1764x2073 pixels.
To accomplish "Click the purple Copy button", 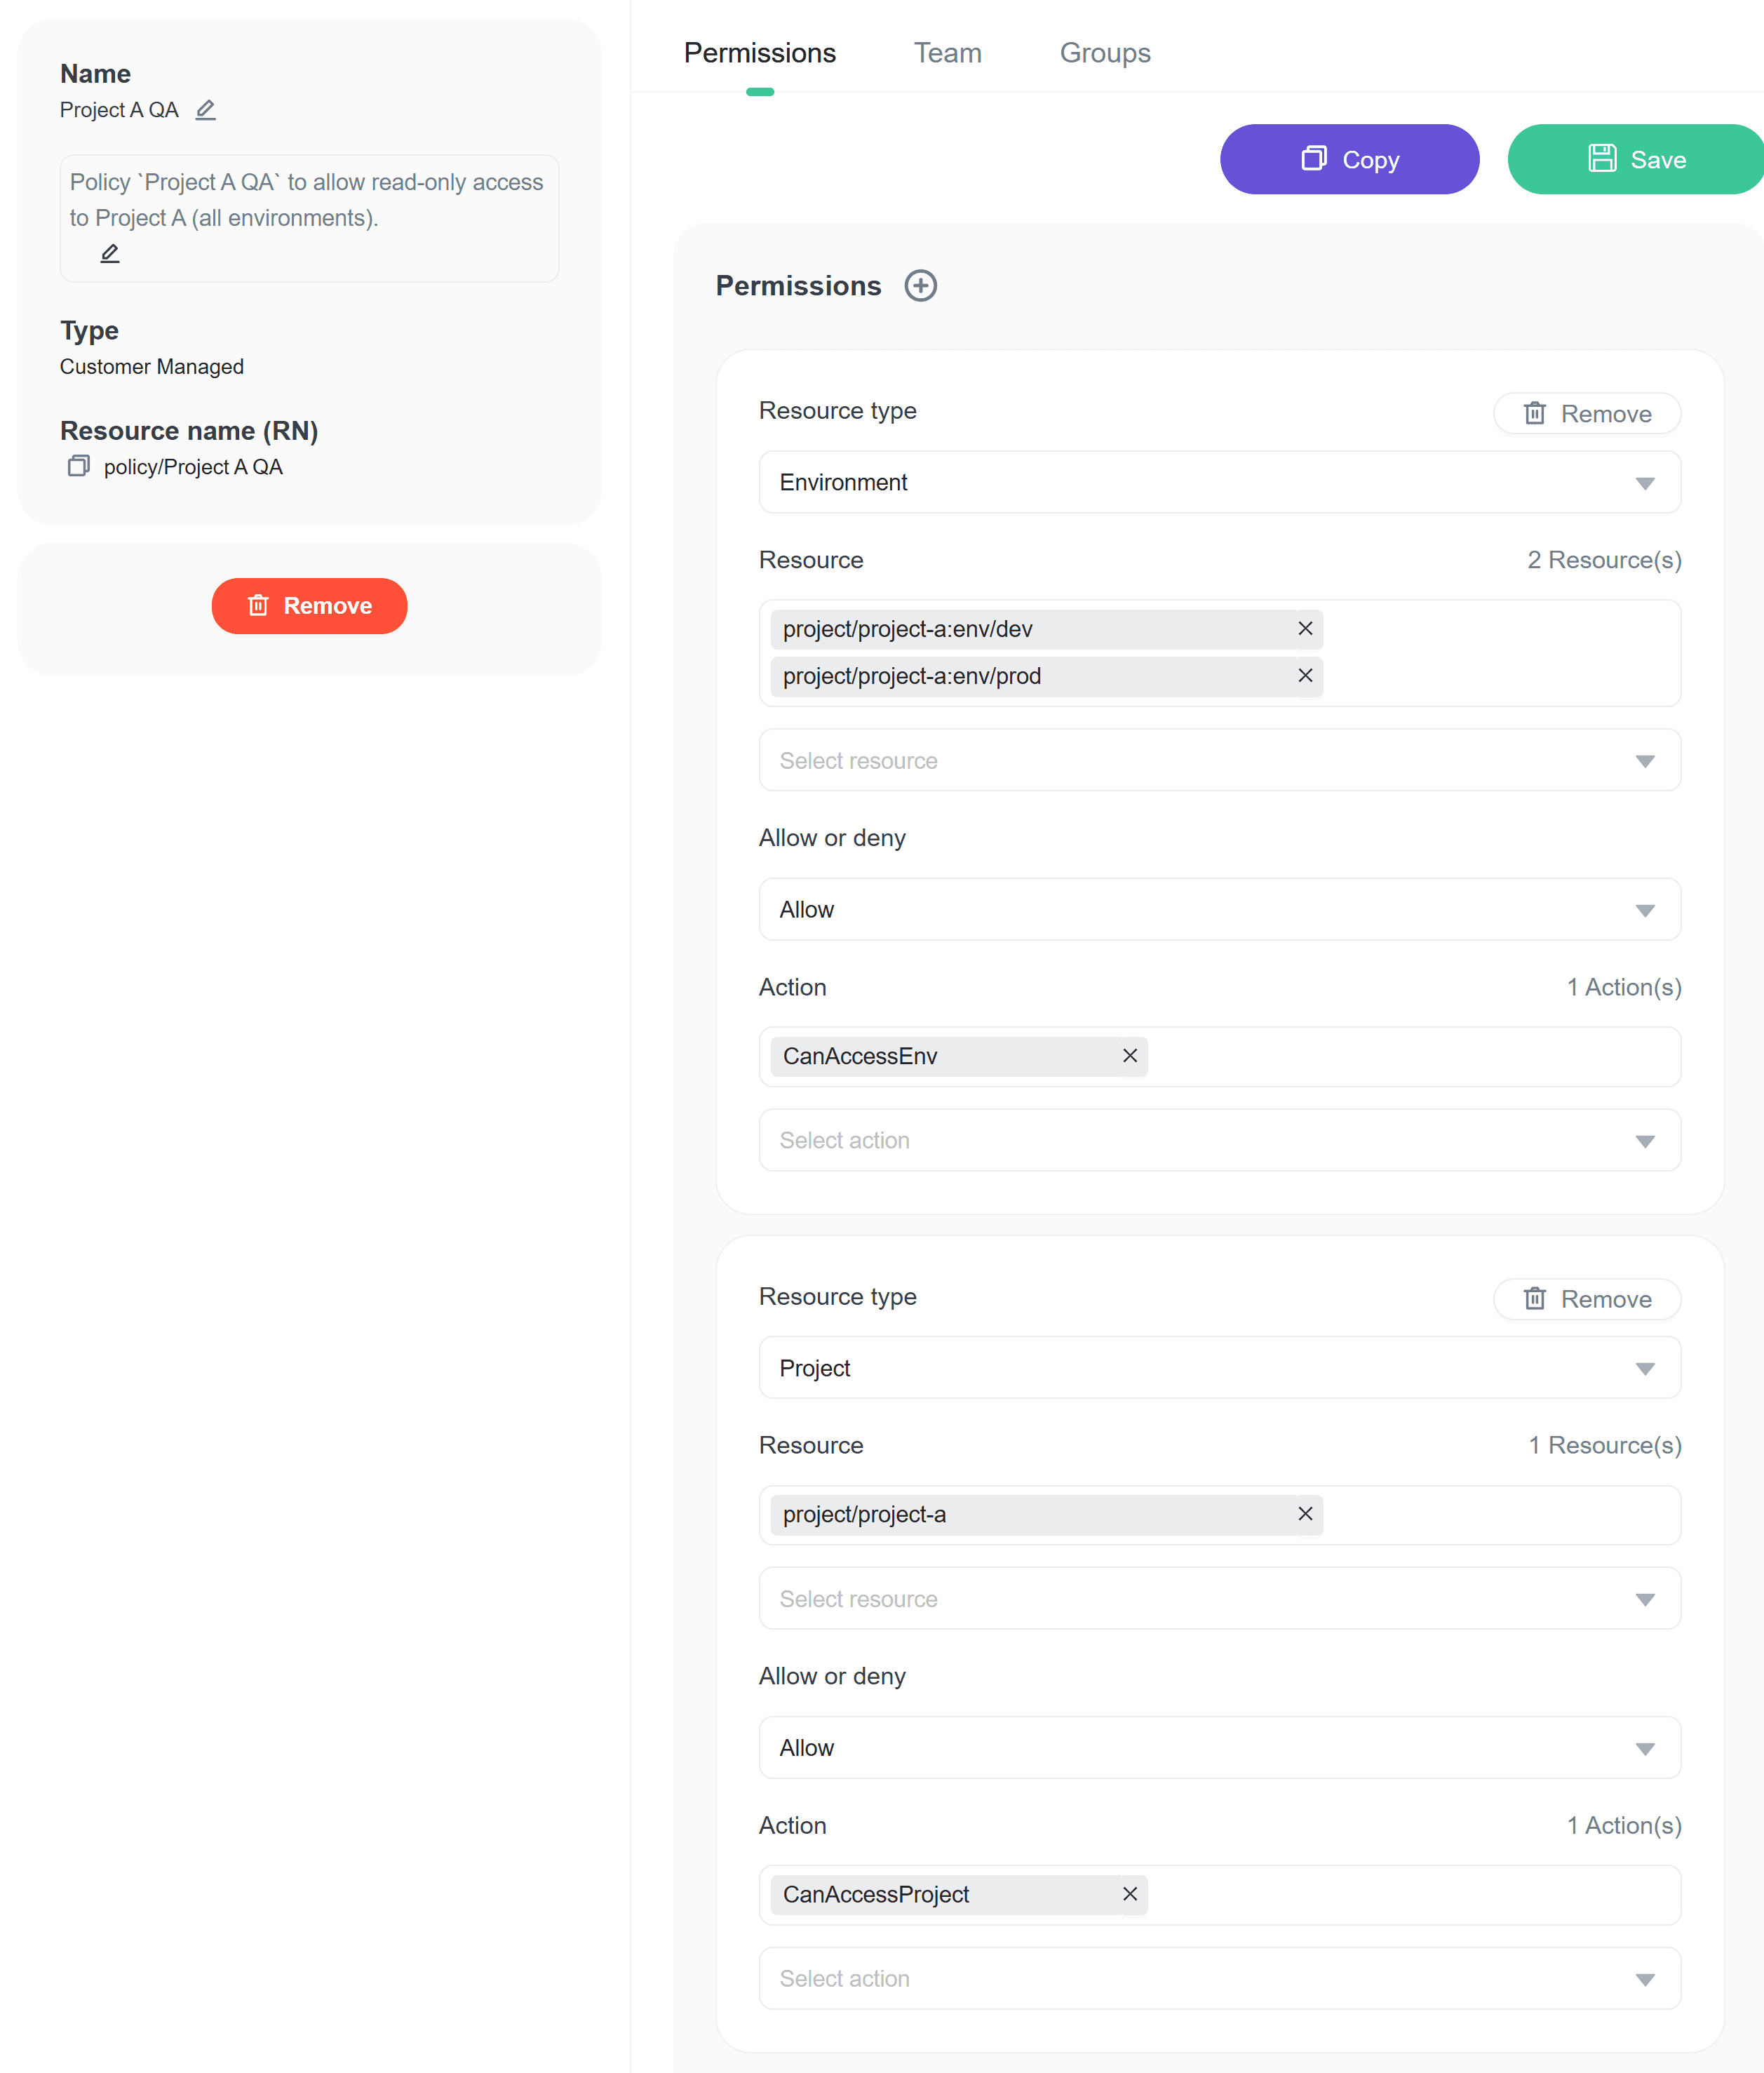I will (x=1349, y=159).
